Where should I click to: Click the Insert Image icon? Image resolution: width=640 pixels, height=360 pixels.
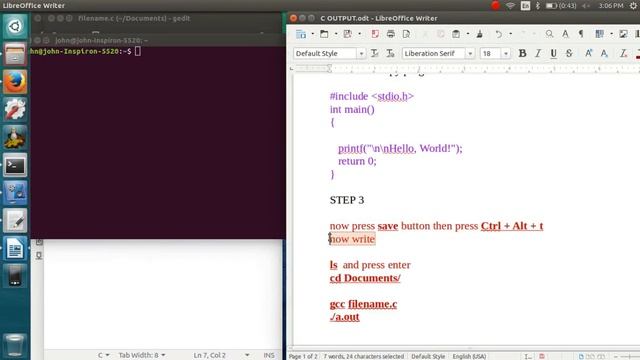click(x=623, y=34)
